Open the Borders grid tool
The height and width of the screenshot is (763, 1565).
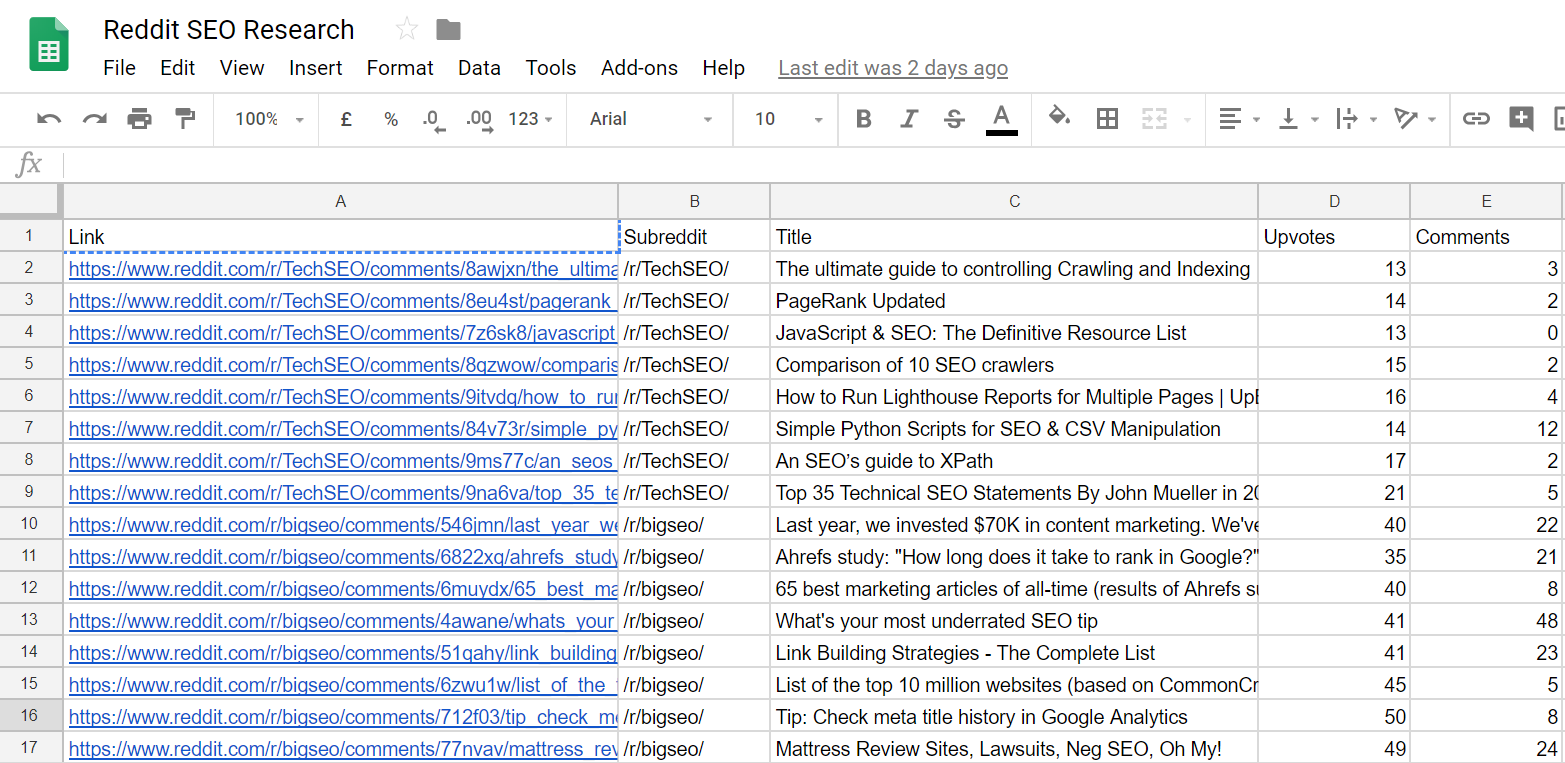1107,119
